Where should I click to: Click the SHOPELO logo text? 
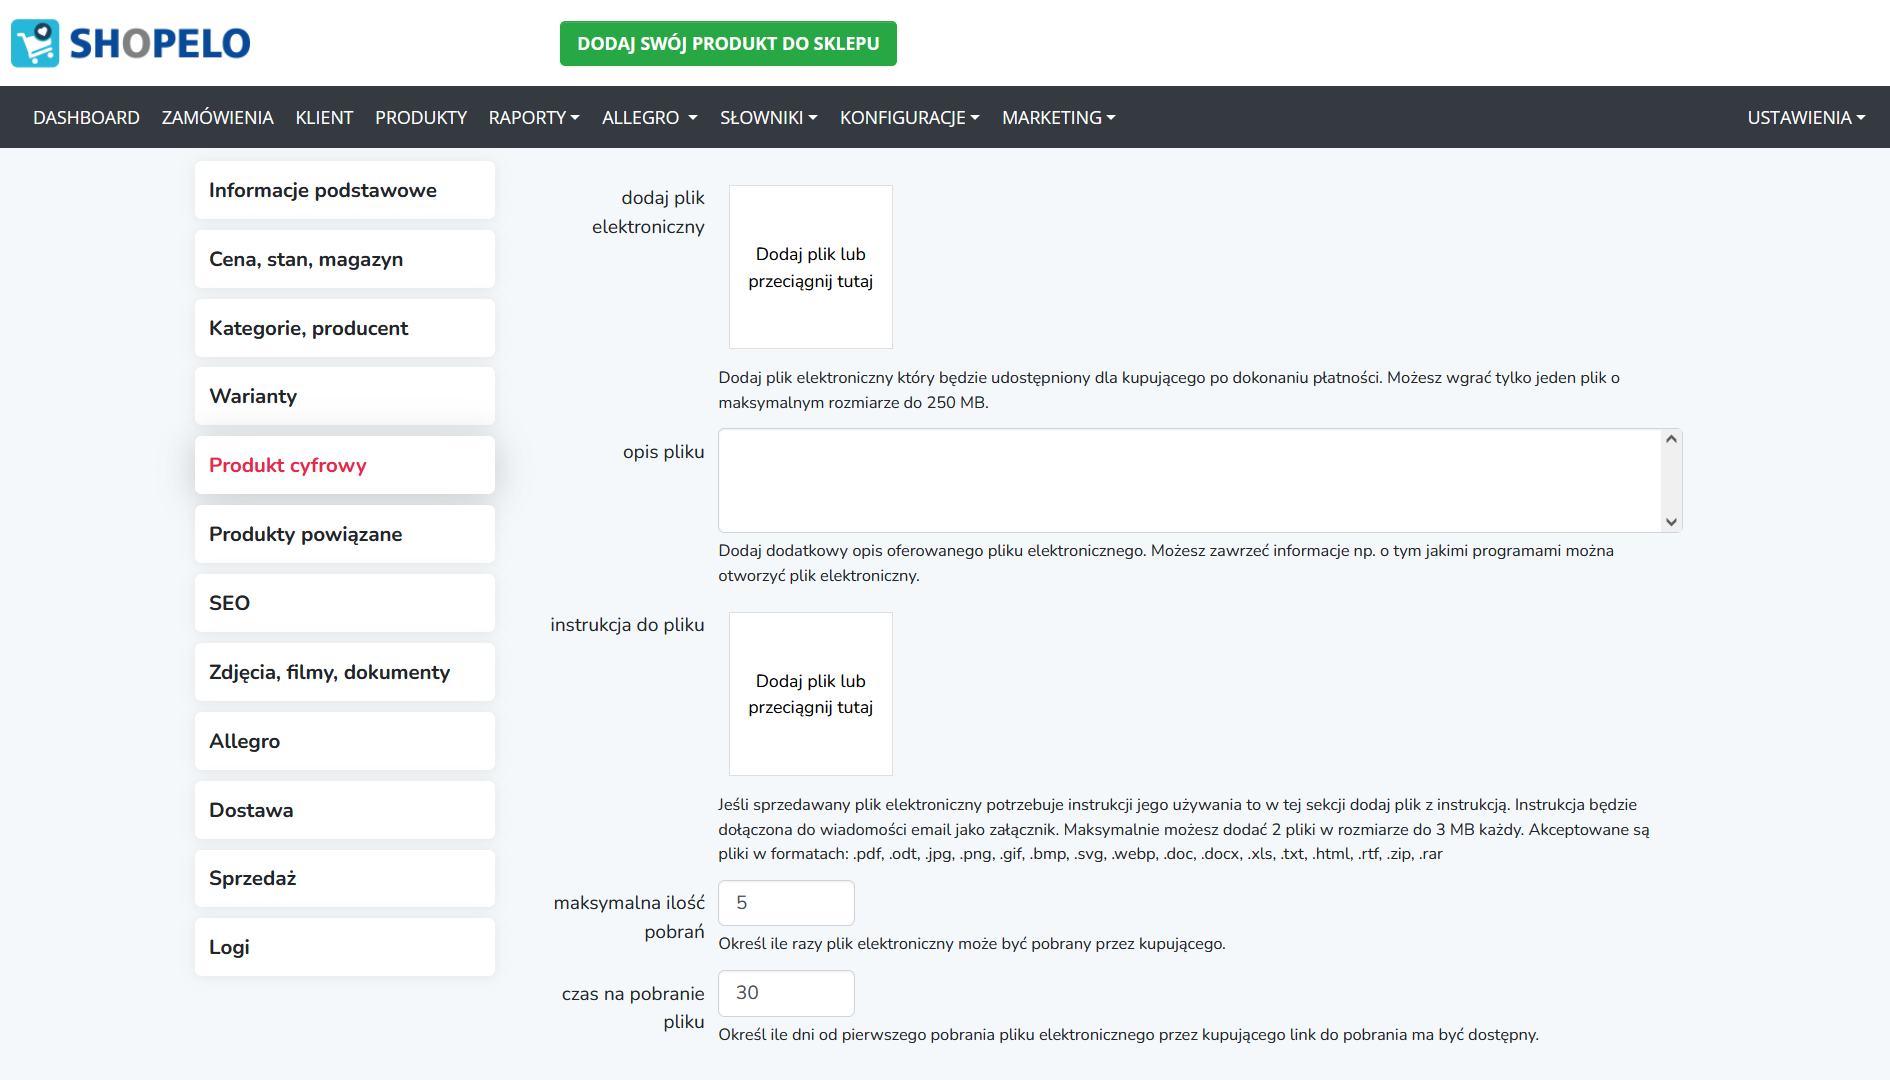[x=160, y=43]
